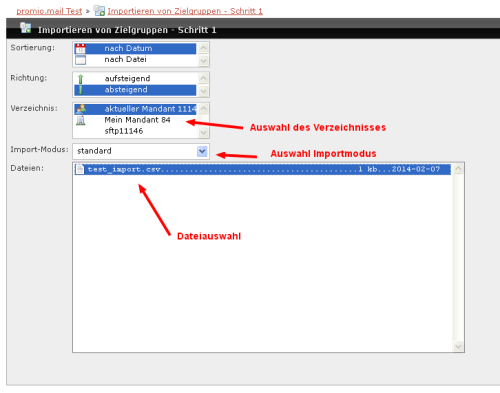The height and width of the screenshot is (393, 500).
Task: Click the Import-Modus 'standard' combo box
Action: pyautogui.click(x=141, y=151)
